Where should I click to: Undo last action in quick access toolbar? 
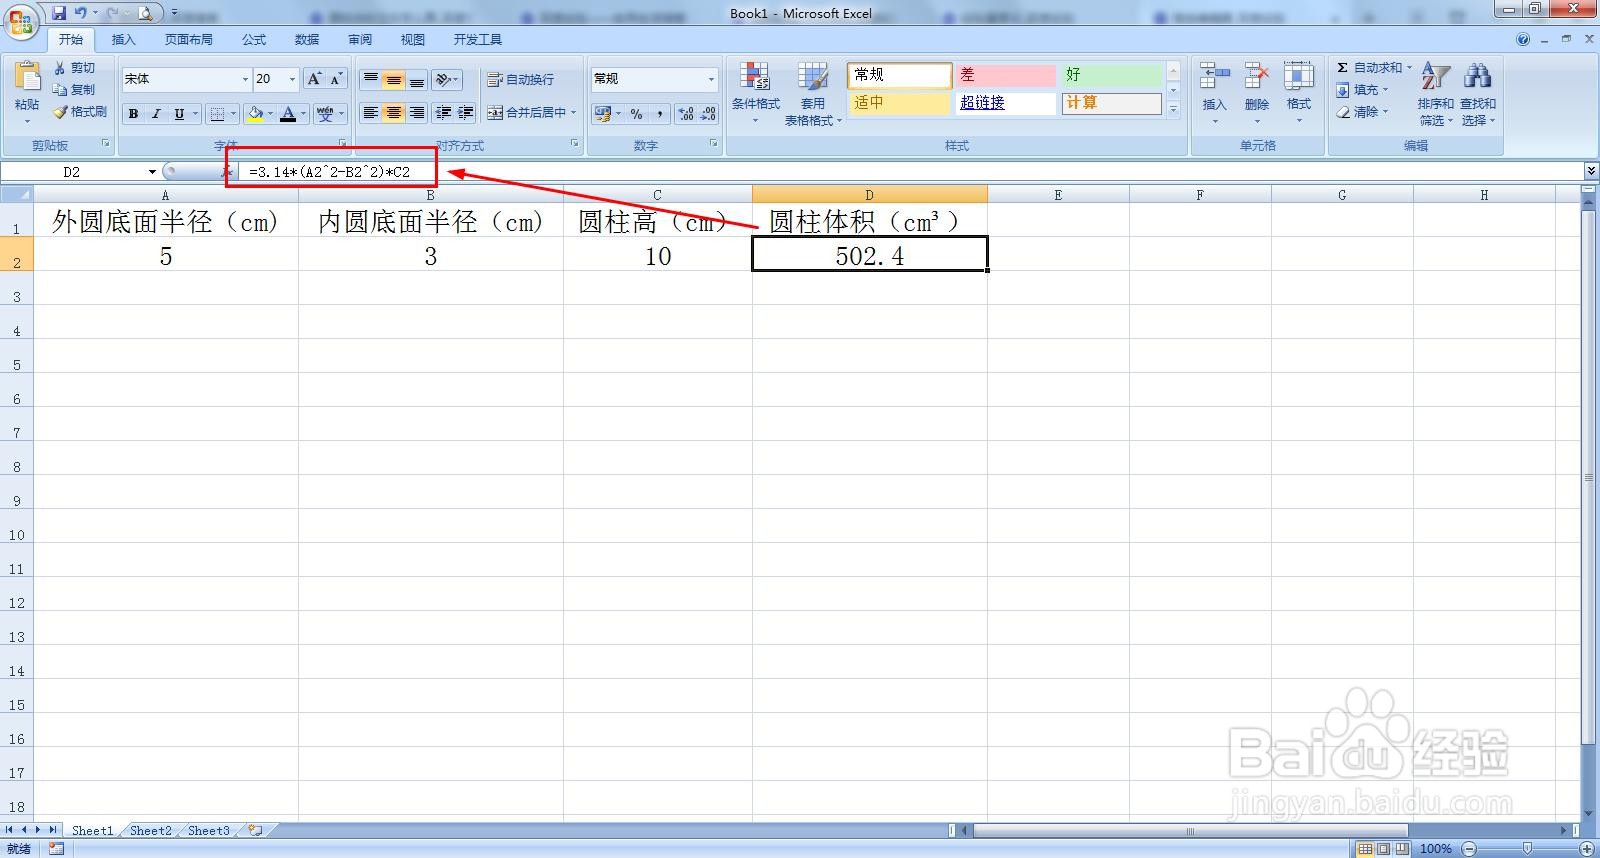pyautogui.click(x=81, y=13)
